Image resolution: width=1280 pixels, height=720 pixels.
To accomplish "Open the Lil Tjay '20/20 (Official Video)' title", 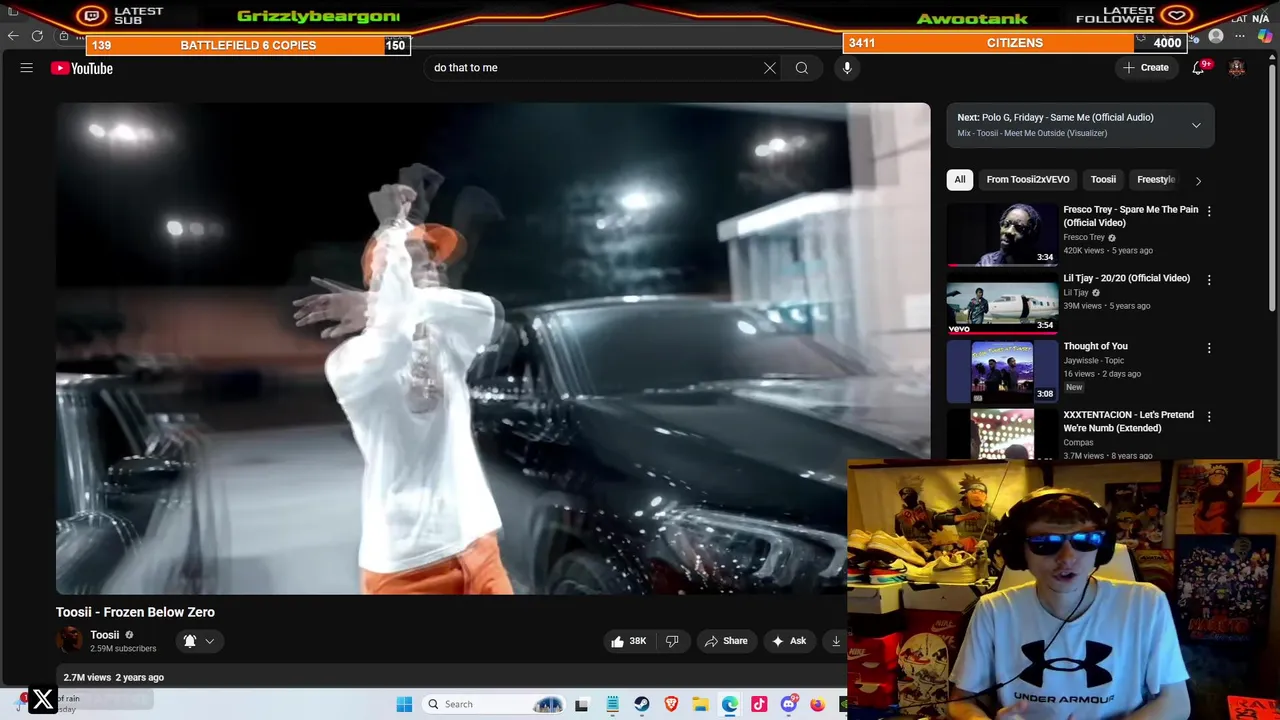I will click(1126, 278).
